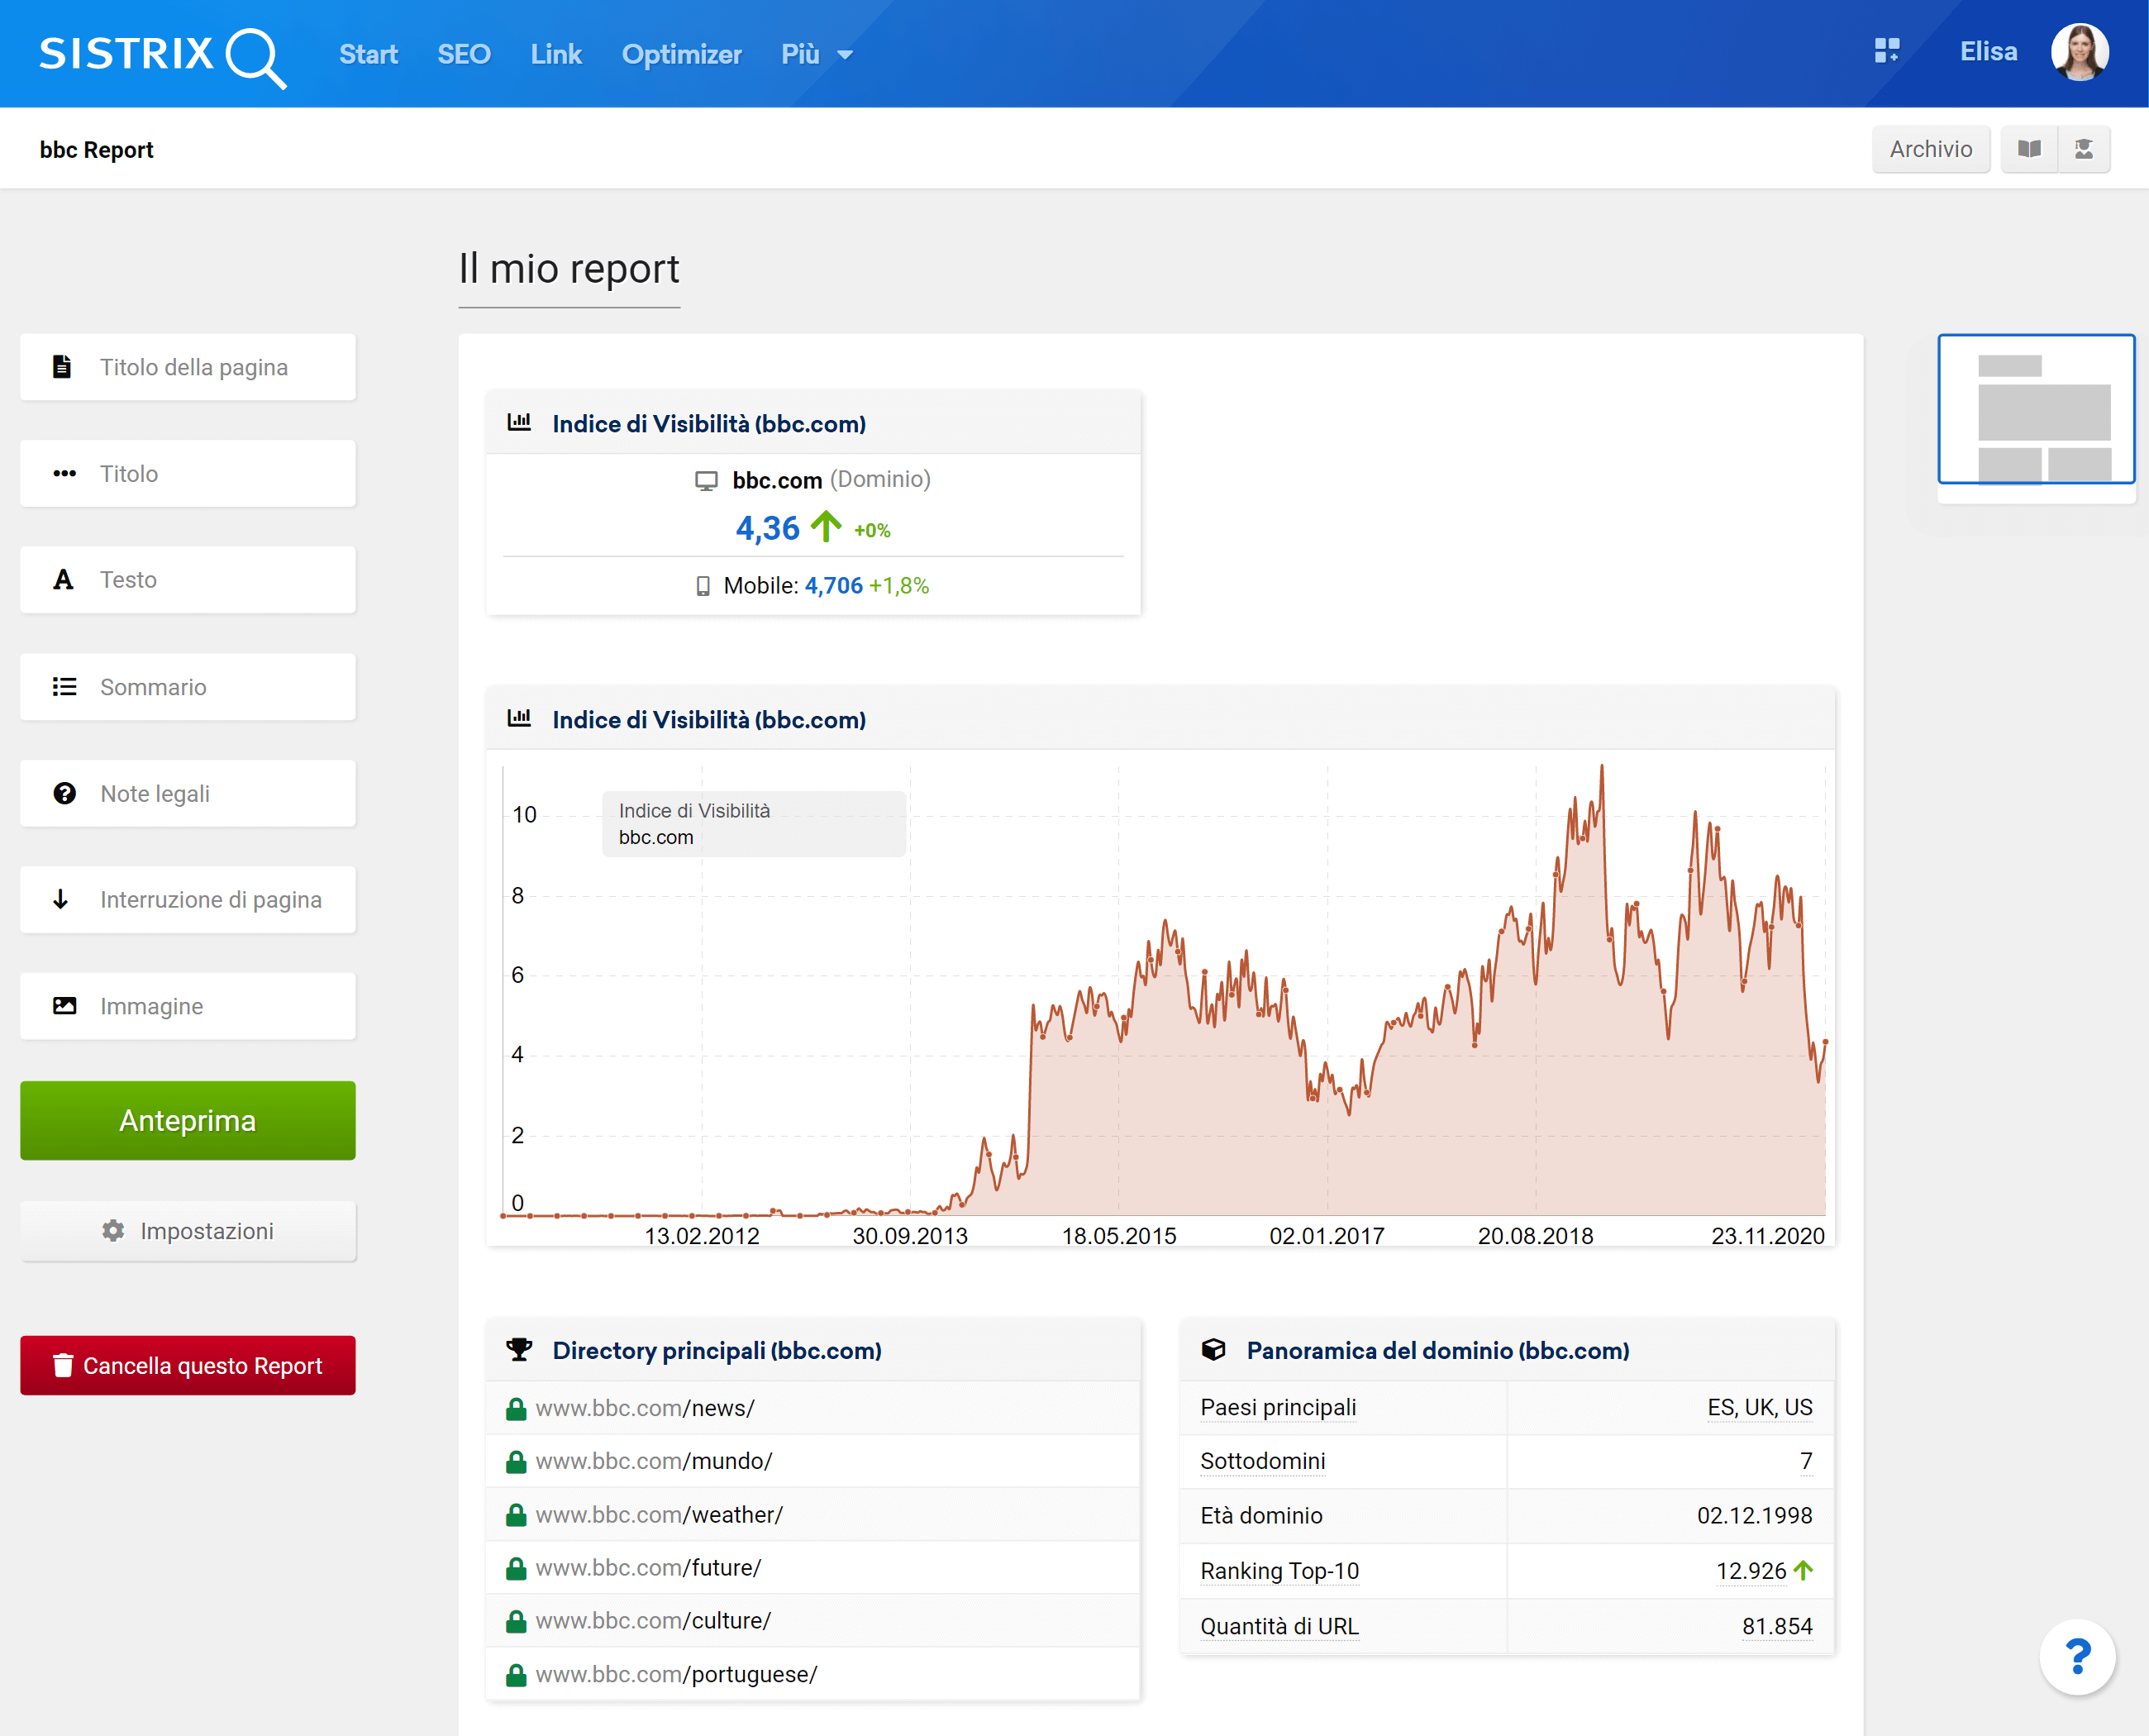Click Cancella questo Report
The height and width of the screenshot is (1736, 2149).
click(188, 1365)
